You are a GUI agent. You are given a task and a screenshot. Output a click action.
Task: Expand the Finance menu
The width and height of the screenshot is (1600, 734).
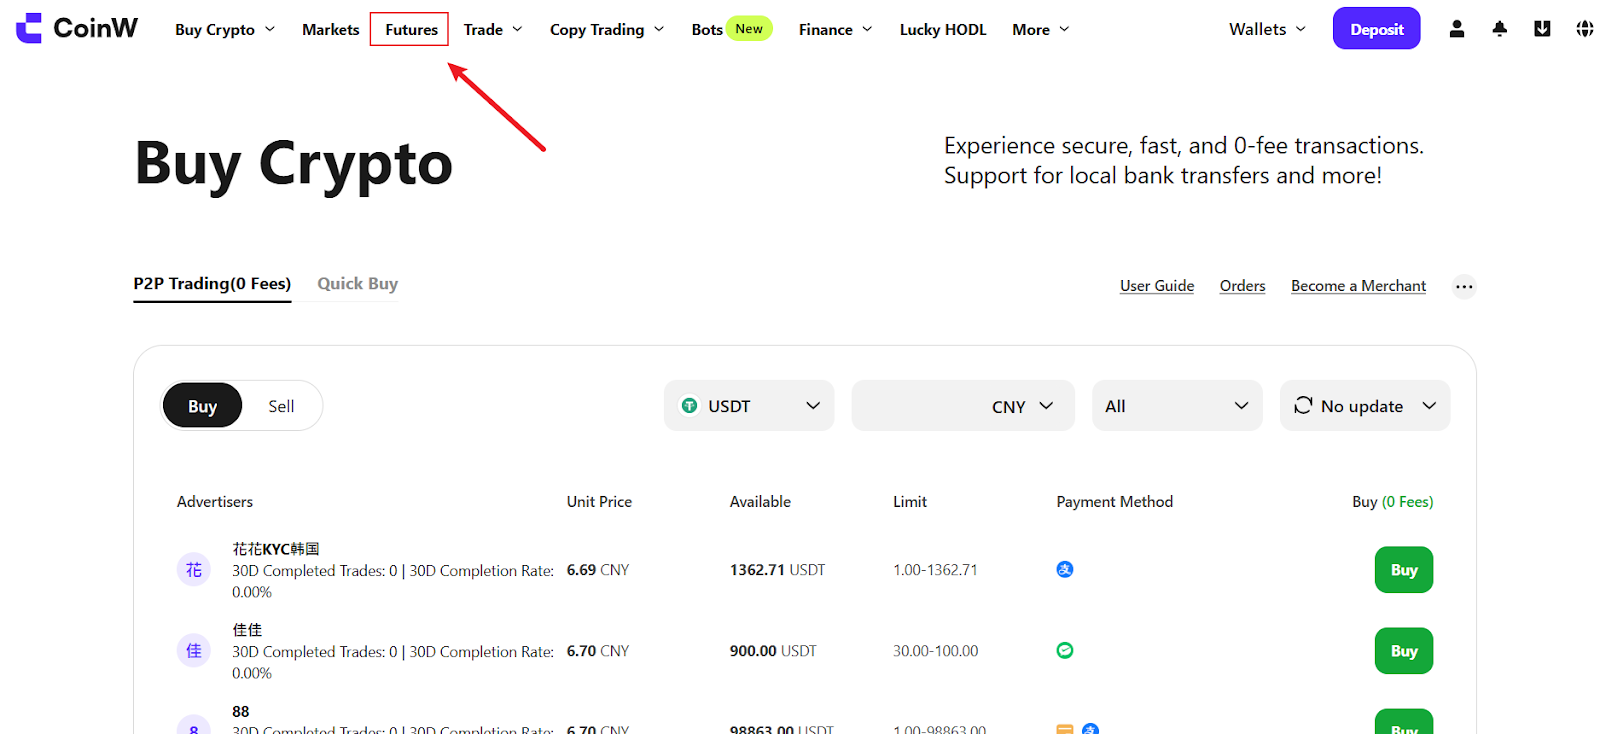coord(836,30)
